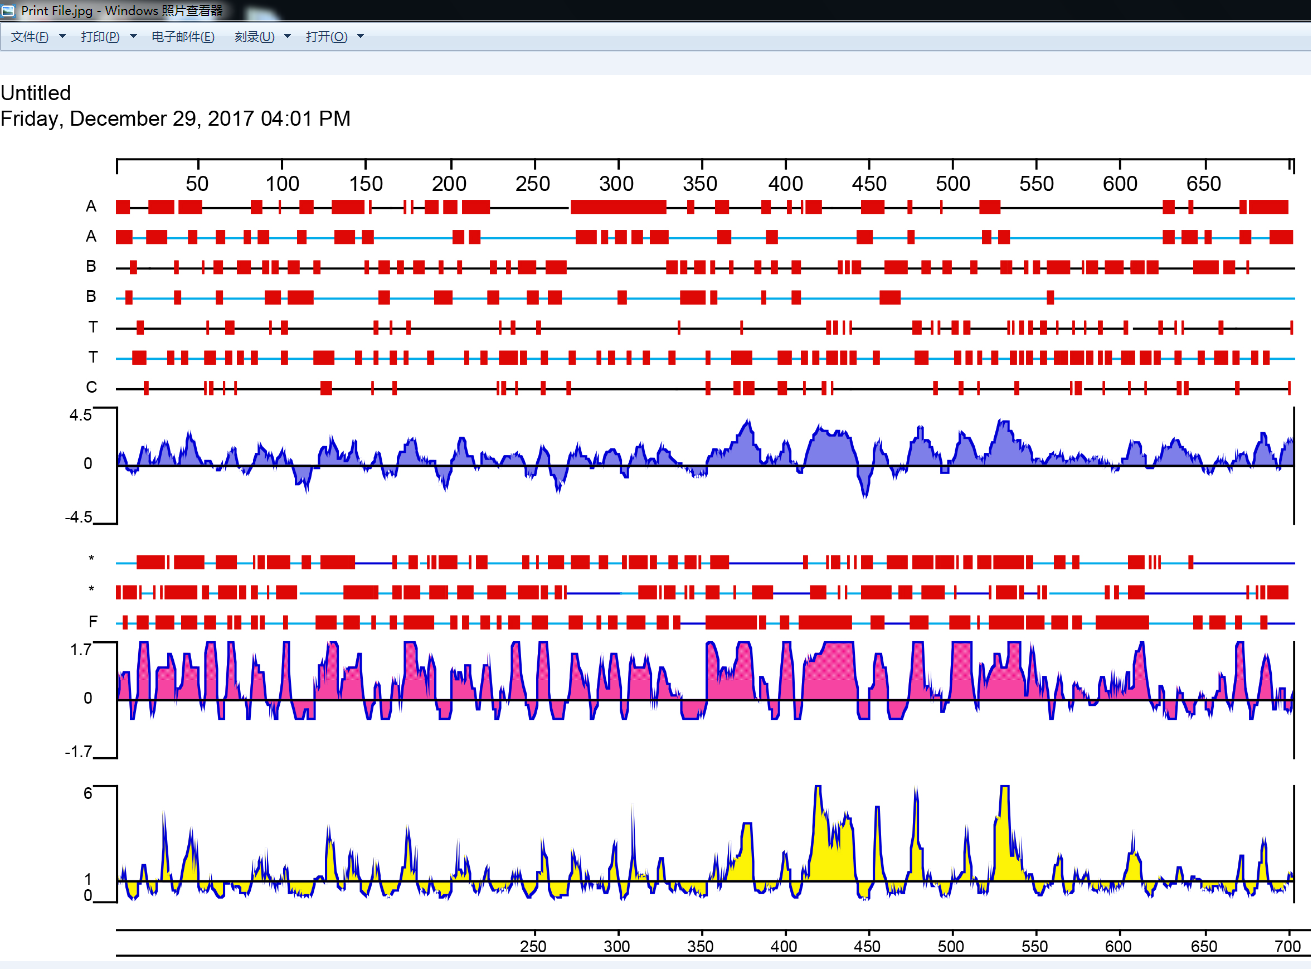
Task: Expand the dropdown arrow beside 刻录(U)
Action: click(287, 37)
